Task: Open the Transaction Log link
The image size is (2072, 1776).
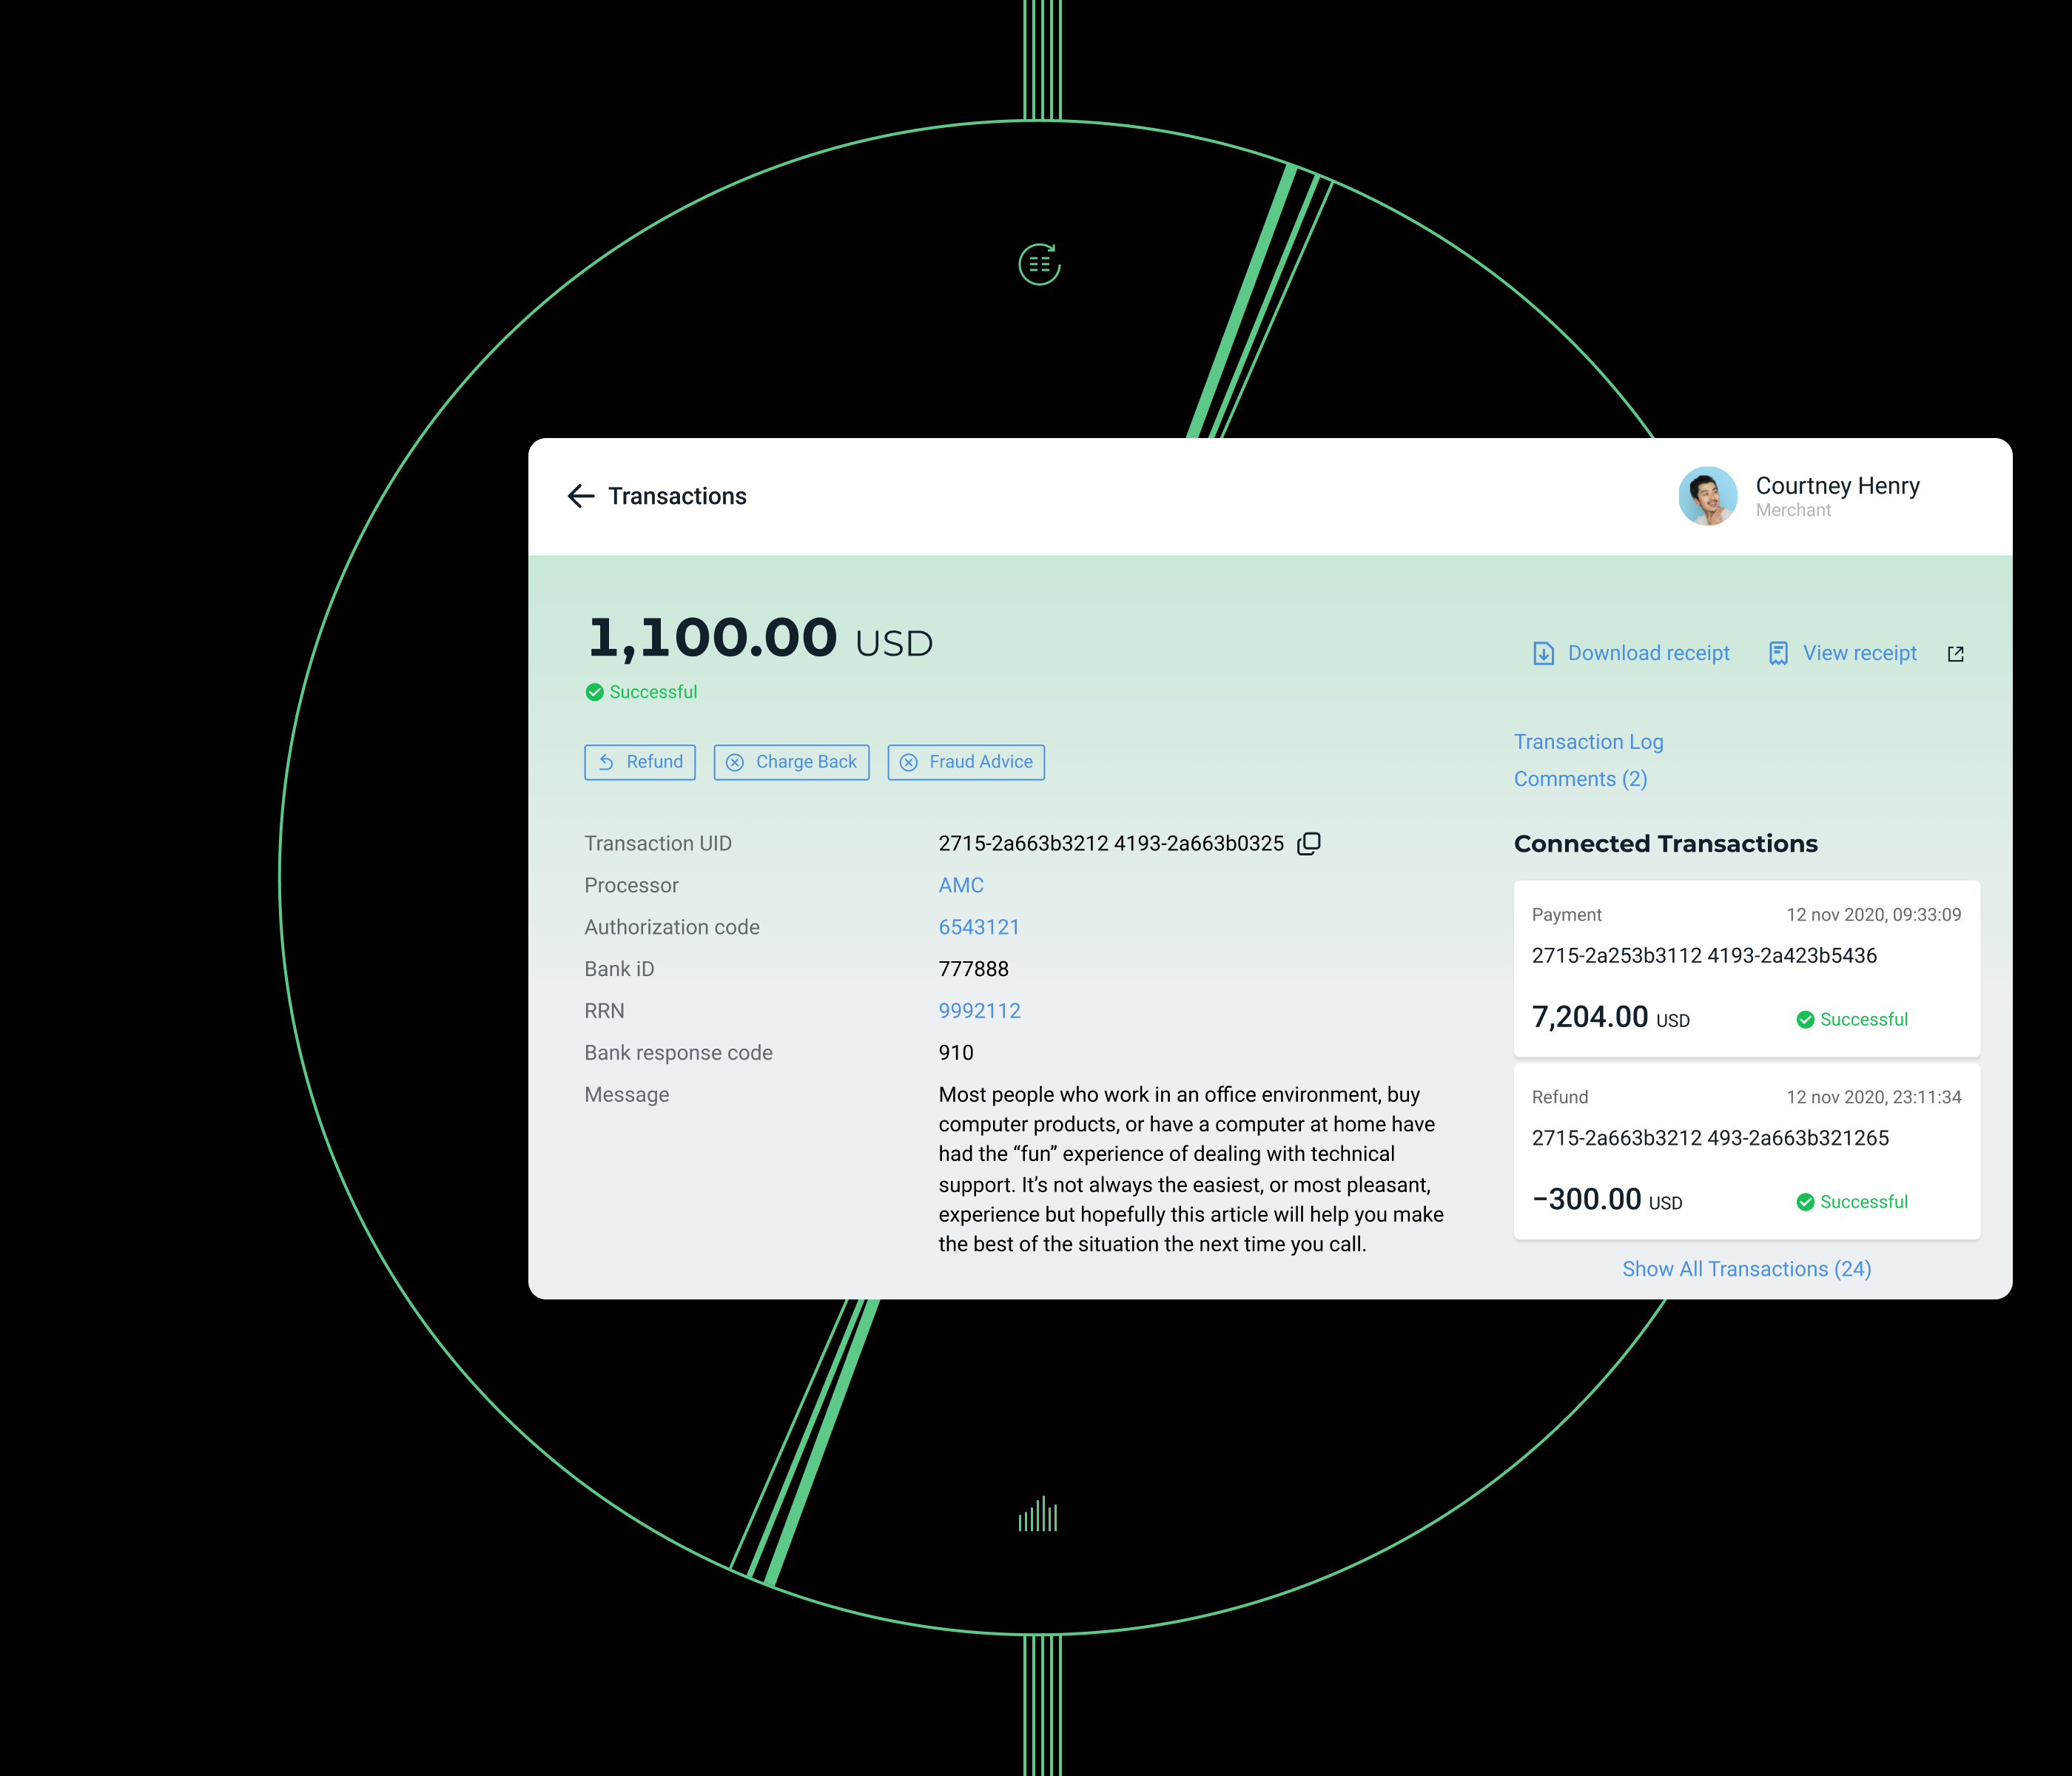Action: pyautogui.click(x=1588, y=742)
